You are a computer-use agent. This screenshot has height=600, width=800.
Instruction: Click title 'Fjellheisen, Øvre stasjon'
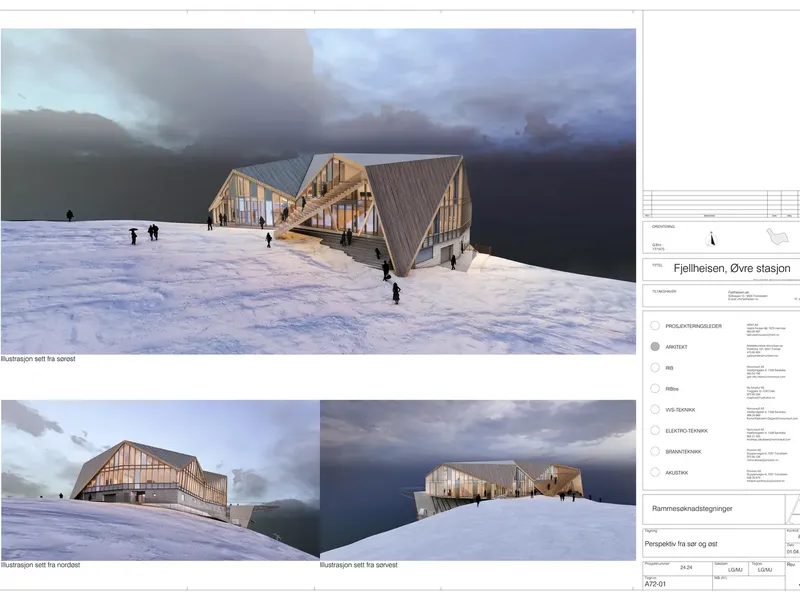732,268
